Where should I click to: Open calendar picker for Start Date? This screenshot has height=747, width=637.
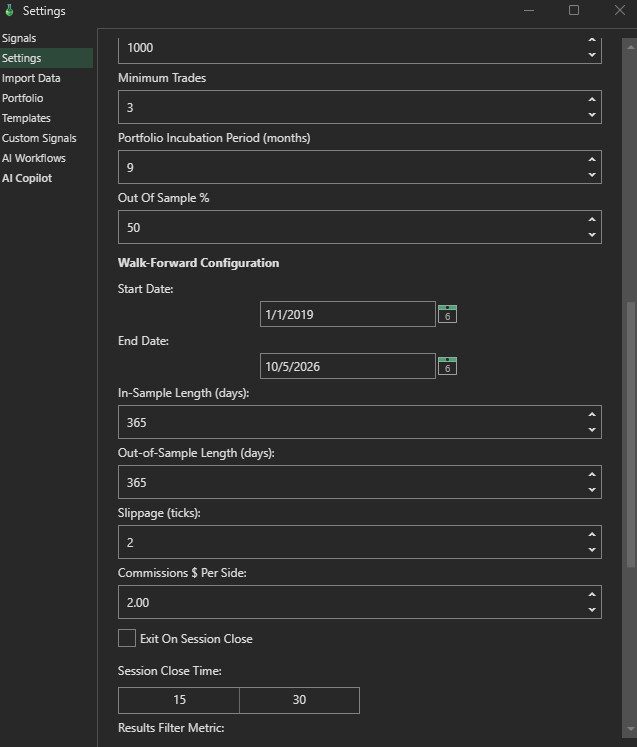coord(447,314)
